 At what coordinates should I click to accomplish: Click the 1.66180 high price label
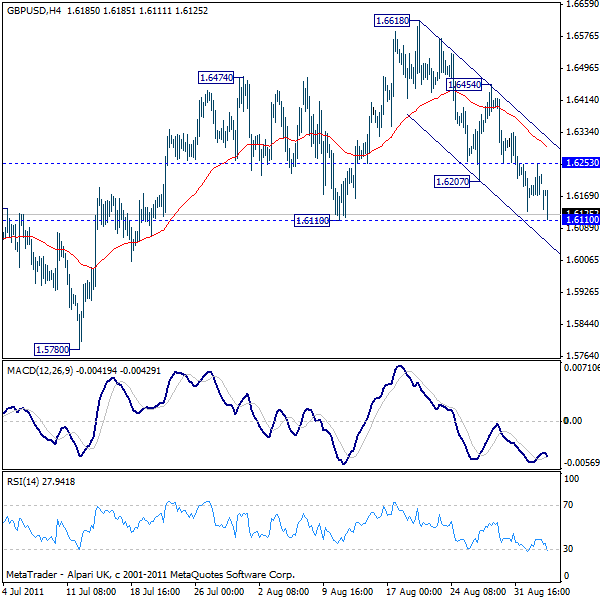point(394,20)
